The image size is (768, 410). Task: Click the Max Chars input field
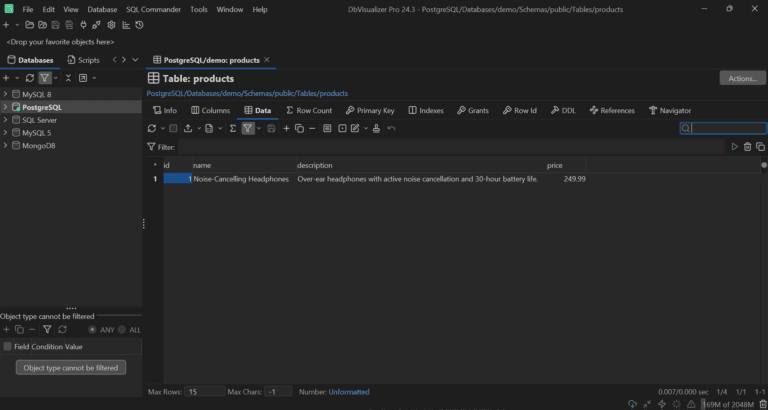click(278, 392)
